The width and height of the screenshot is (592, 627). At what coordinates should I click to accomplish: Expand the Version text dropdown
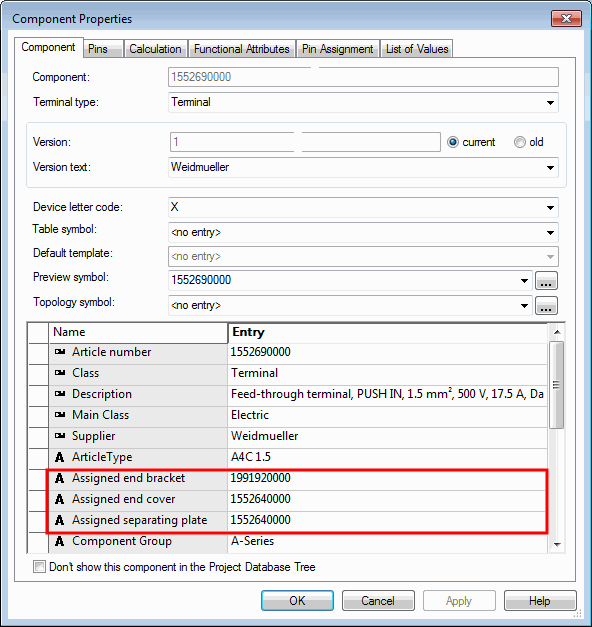coord(550,168)
